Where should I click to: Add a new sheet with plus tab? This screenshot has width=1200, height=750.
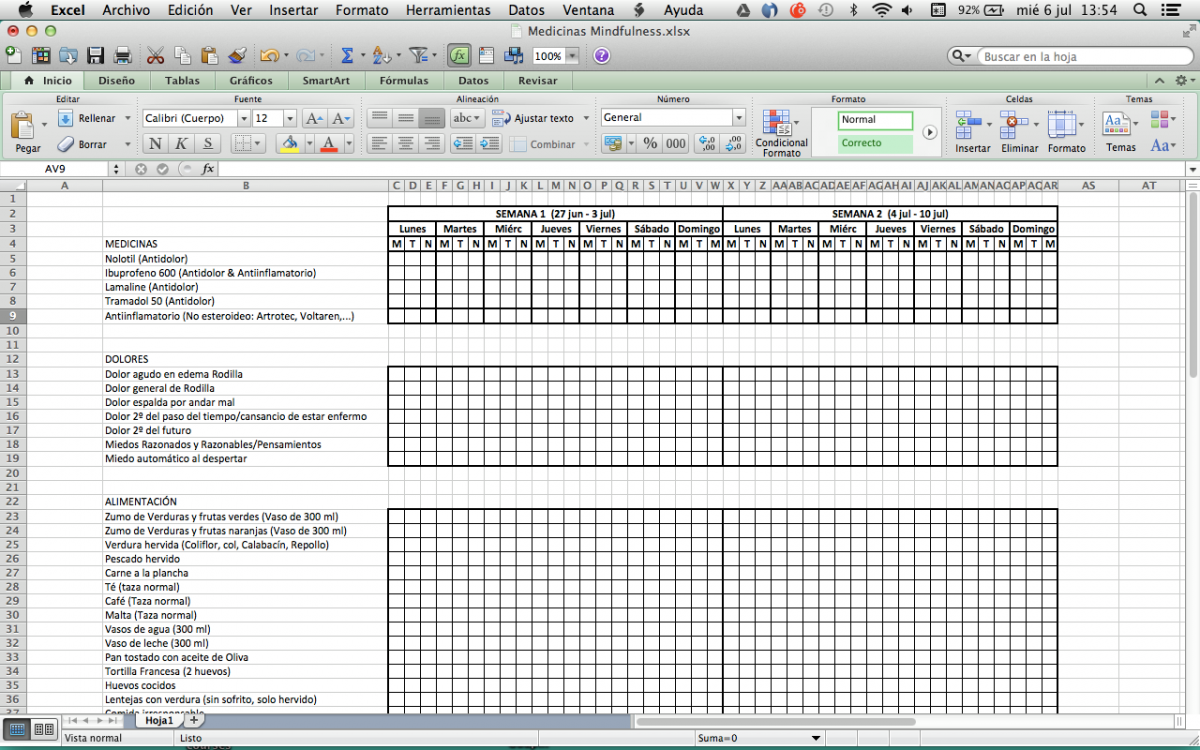(x=194, y=720)
